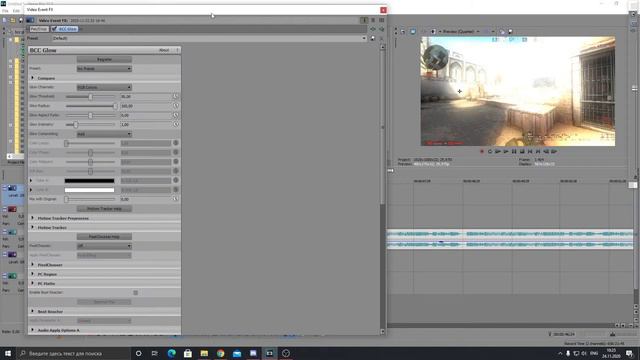Open Microsoft Edge from taskbar
The image size is (640, 360).
coord(172,353)
